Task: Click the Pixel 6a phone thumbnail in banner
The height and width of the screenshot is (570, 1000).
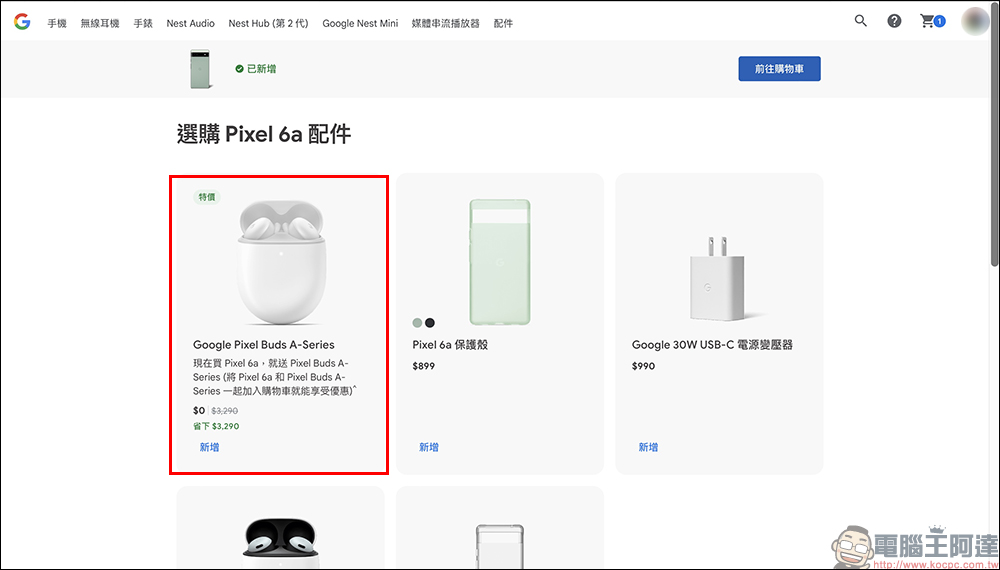Action: (200, 69)
